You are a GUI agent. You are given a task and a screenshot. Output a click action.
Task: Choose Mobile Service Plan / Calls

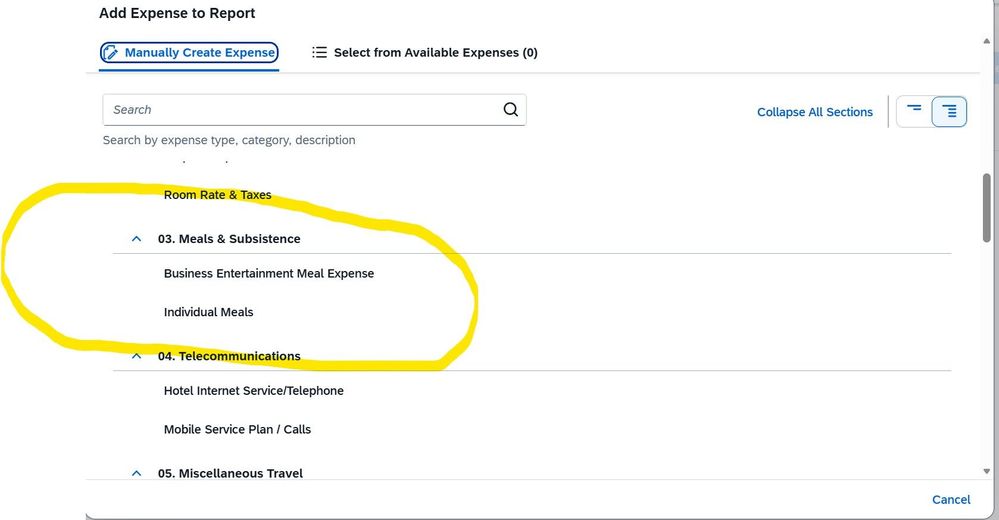237,430
